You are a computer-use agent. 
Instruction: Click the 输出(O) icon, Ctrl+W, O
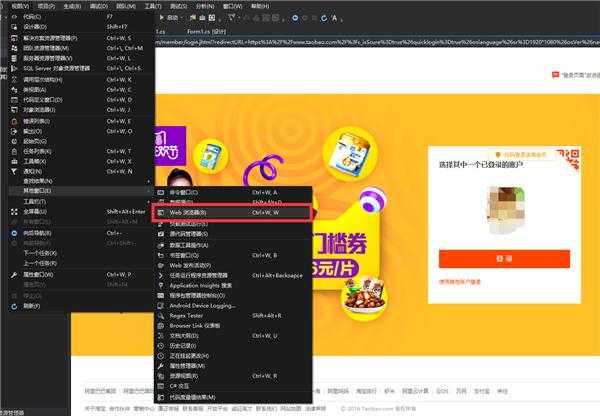pos(14,131)
